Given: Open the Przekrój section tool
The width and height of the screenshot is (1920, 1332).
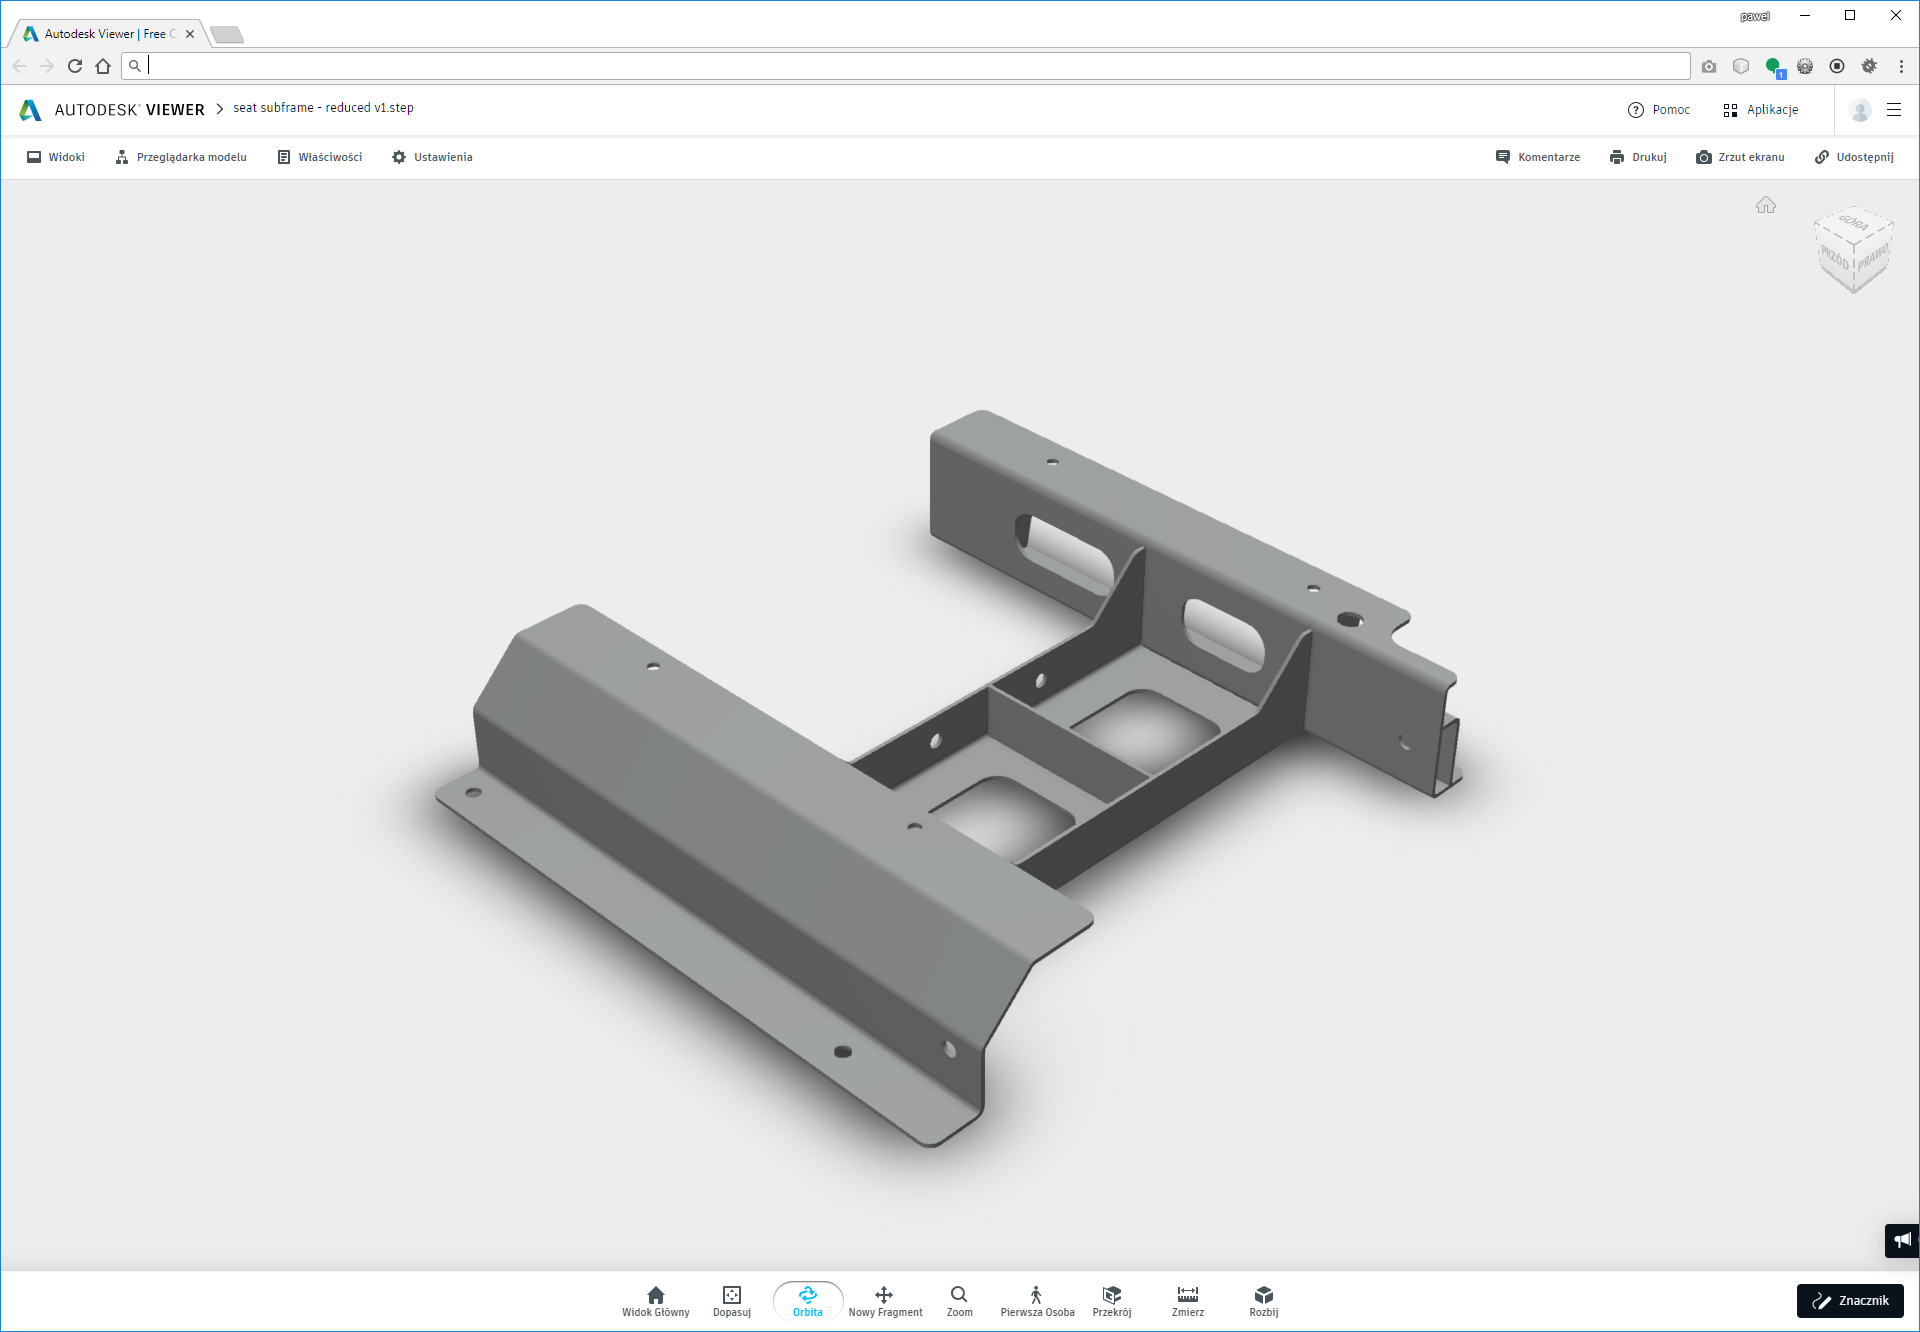Looking at the screenshot, I should 1111,1300.
